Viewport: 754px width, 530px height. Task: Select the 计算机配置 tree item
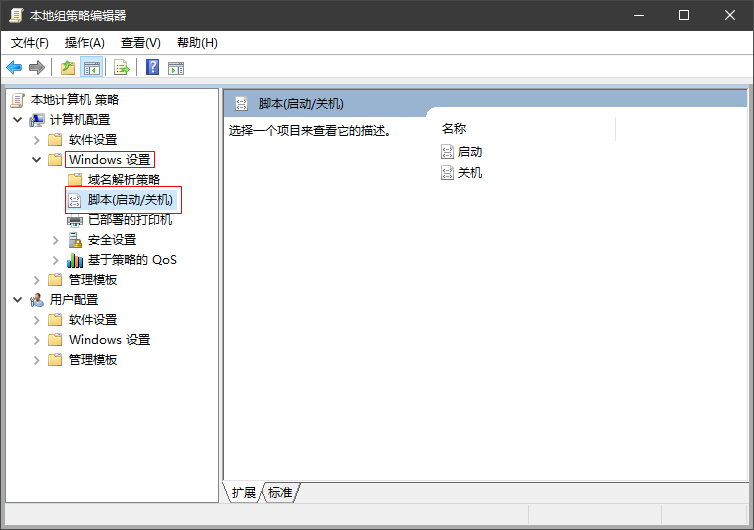point(80,120)
